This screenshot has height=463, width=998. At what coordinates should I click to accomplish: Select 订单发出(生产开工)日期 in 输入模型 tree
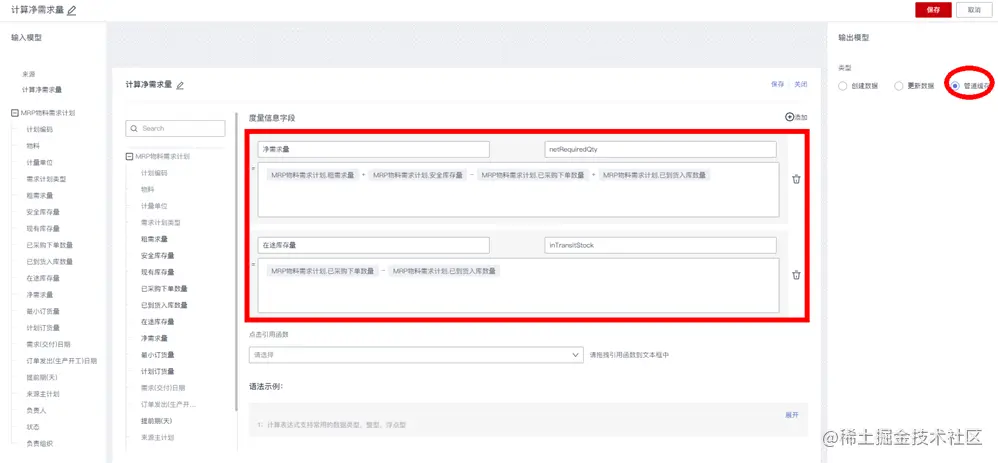point(61,361)
